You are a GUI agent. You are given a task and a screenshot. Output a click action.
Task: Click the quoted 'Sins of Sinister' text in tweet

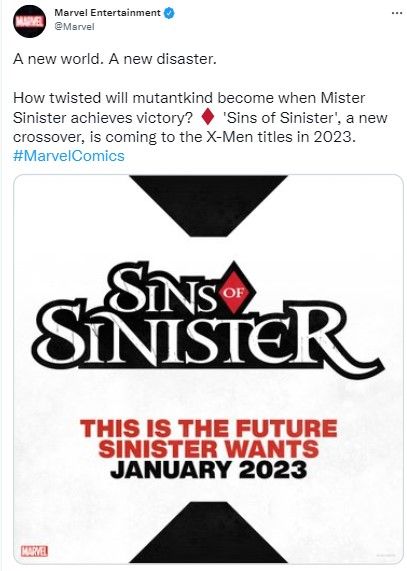281,118
